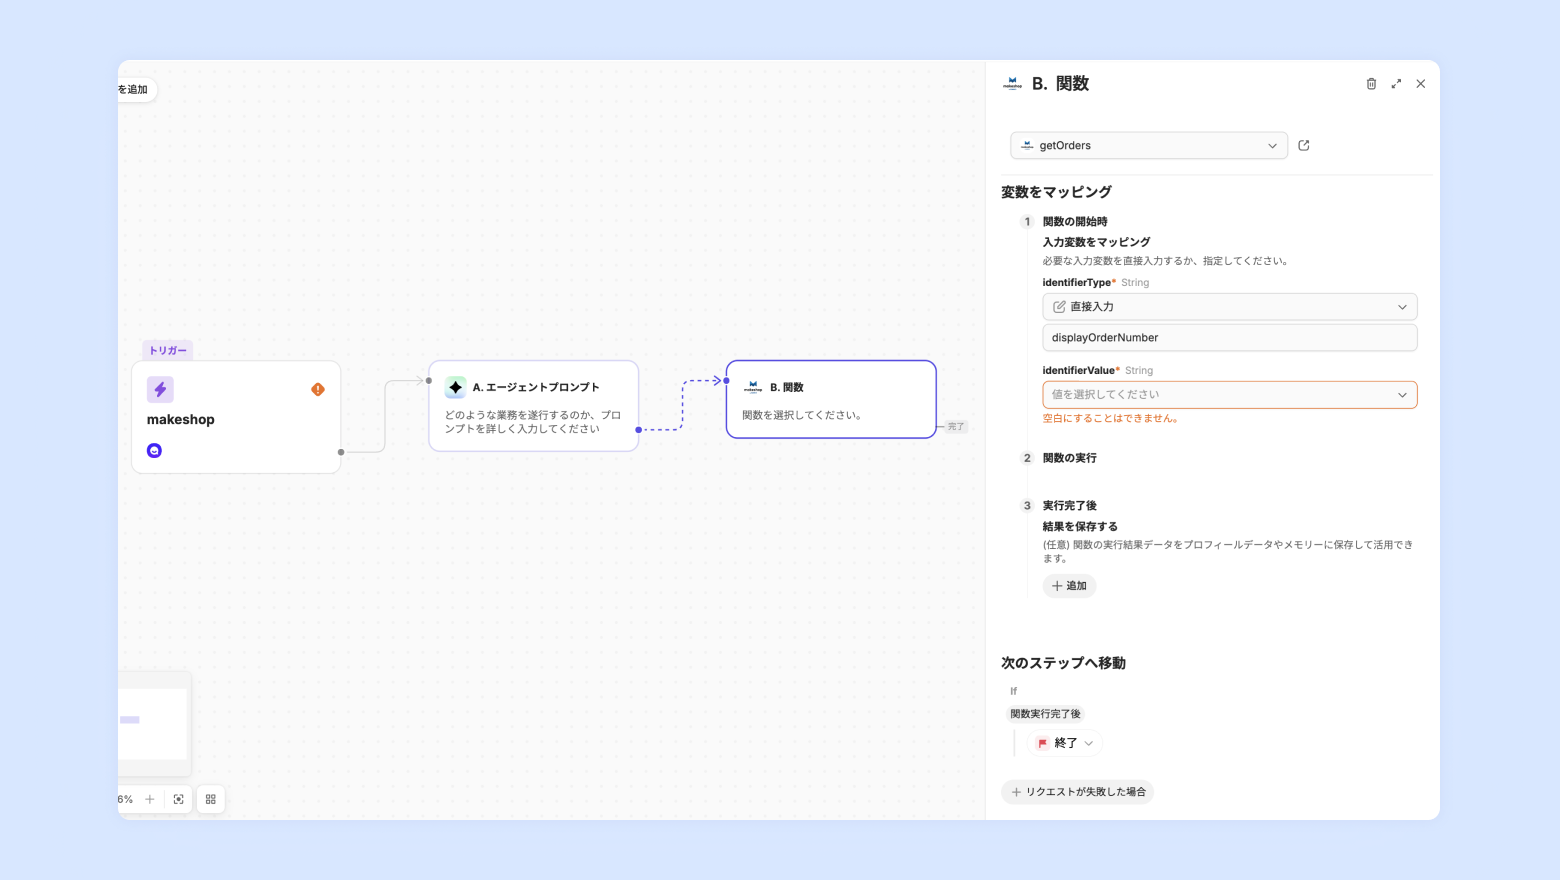Image resolution: width=1560 pixels, height=880 pixels.
Task: Click the identifierType field label
Action: tap(1077, 283)
